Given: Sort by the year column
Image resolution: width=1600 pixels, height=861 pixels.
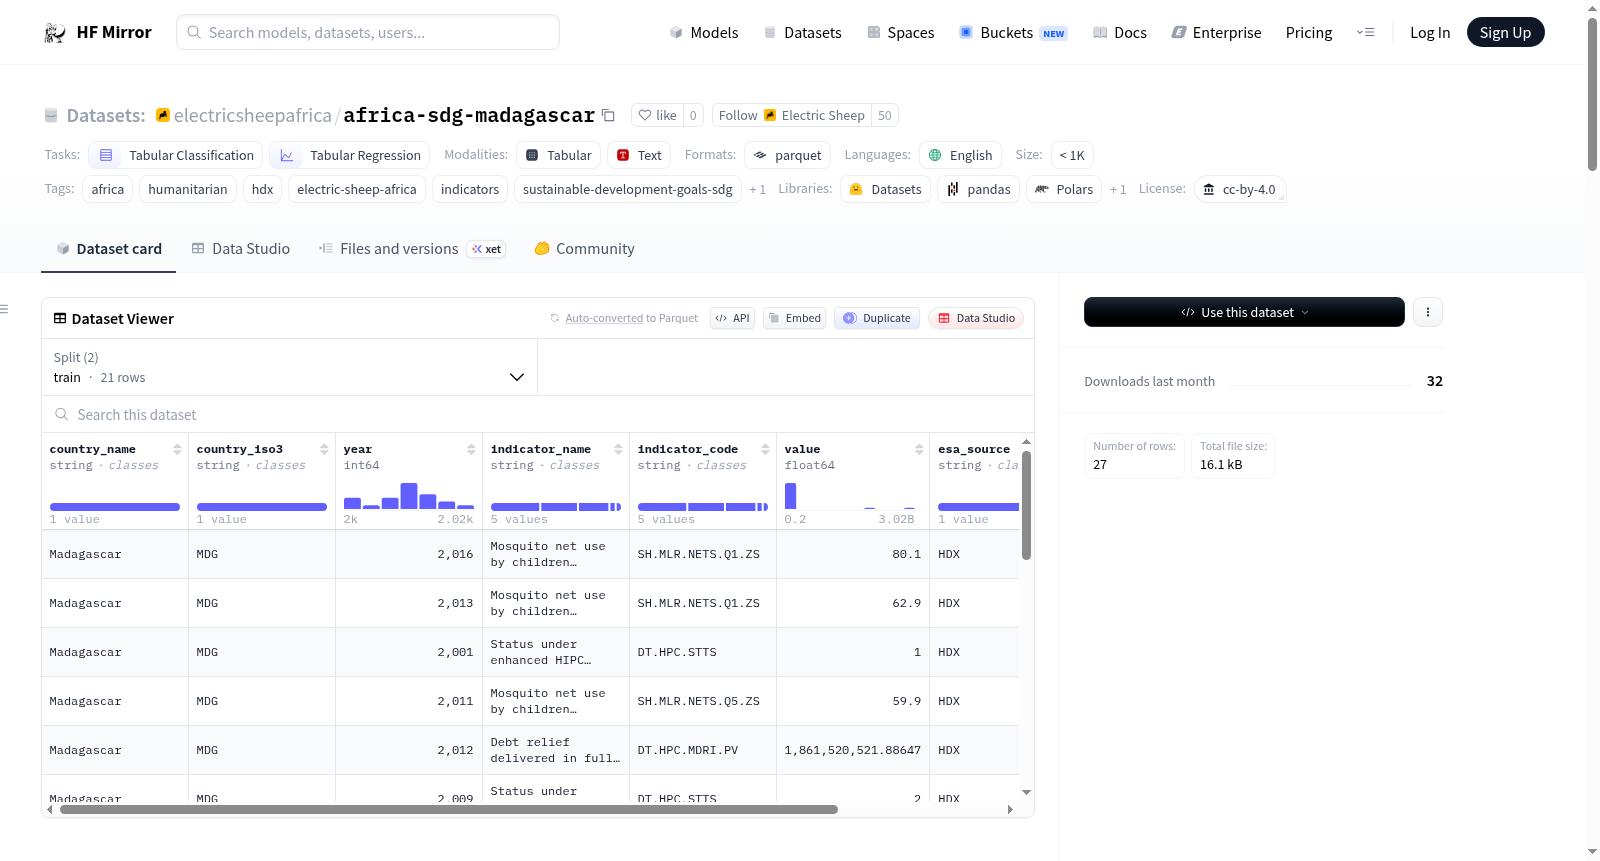Looking at the screenshot, I should (471, 450).
